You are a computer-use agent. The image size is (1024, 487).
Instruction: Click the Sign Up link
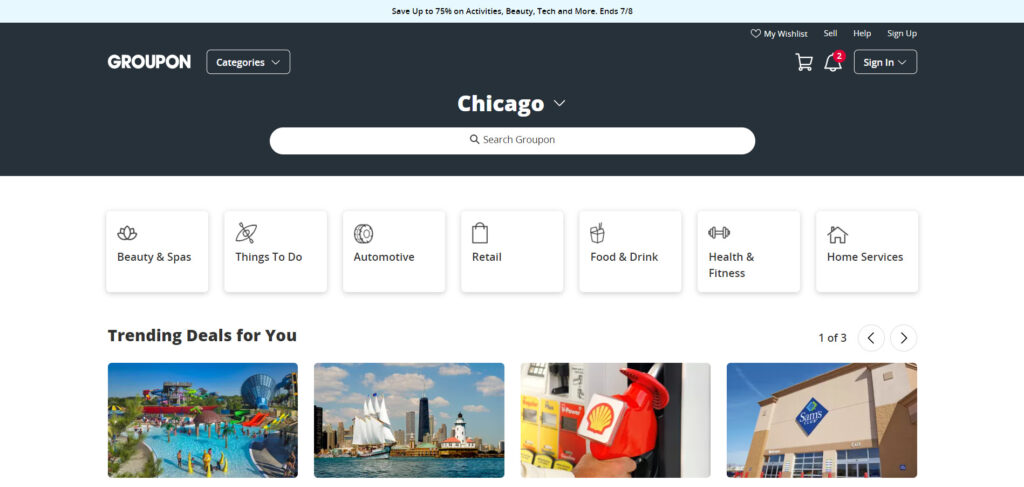901,34
